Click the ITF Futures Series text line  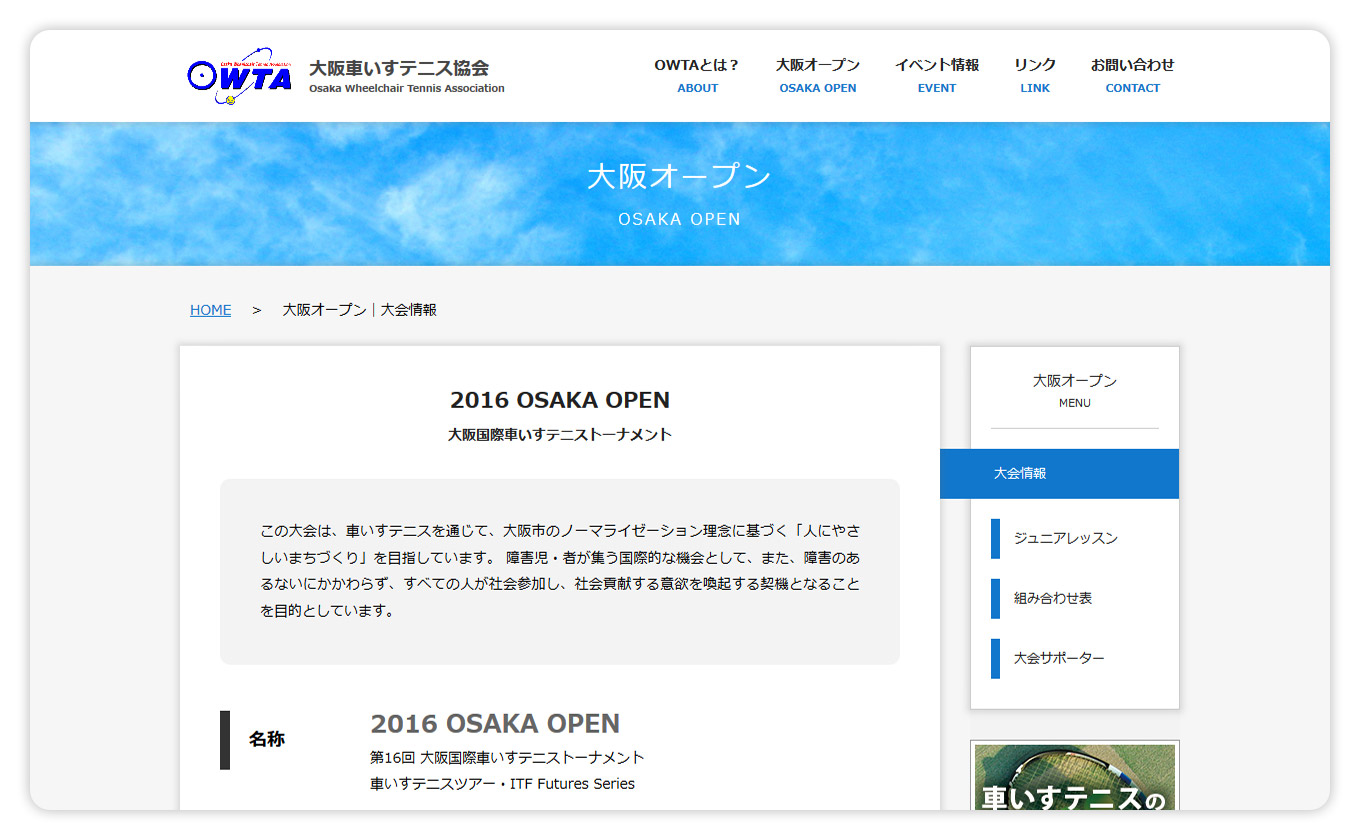(x=502, y=784)
